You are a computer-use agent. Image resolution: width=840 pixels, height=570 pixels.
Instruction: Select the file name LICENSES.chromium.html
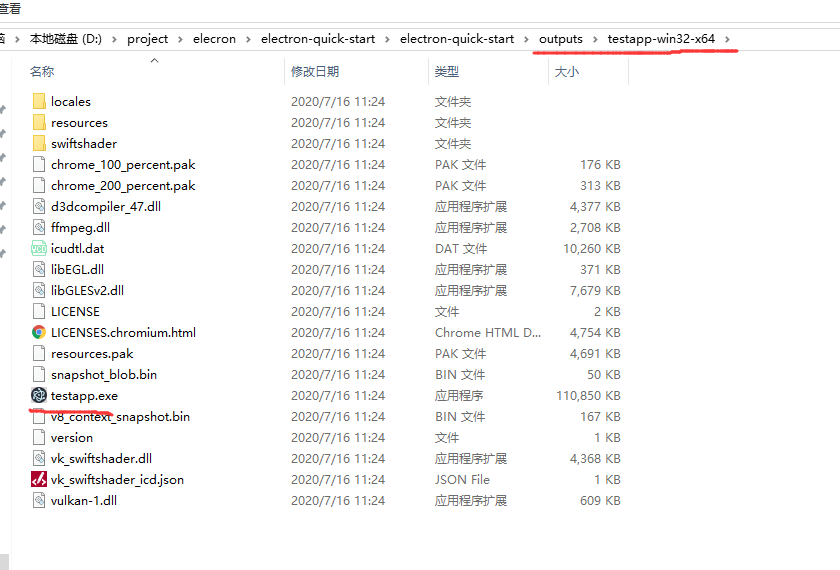[x=123, y=332]
